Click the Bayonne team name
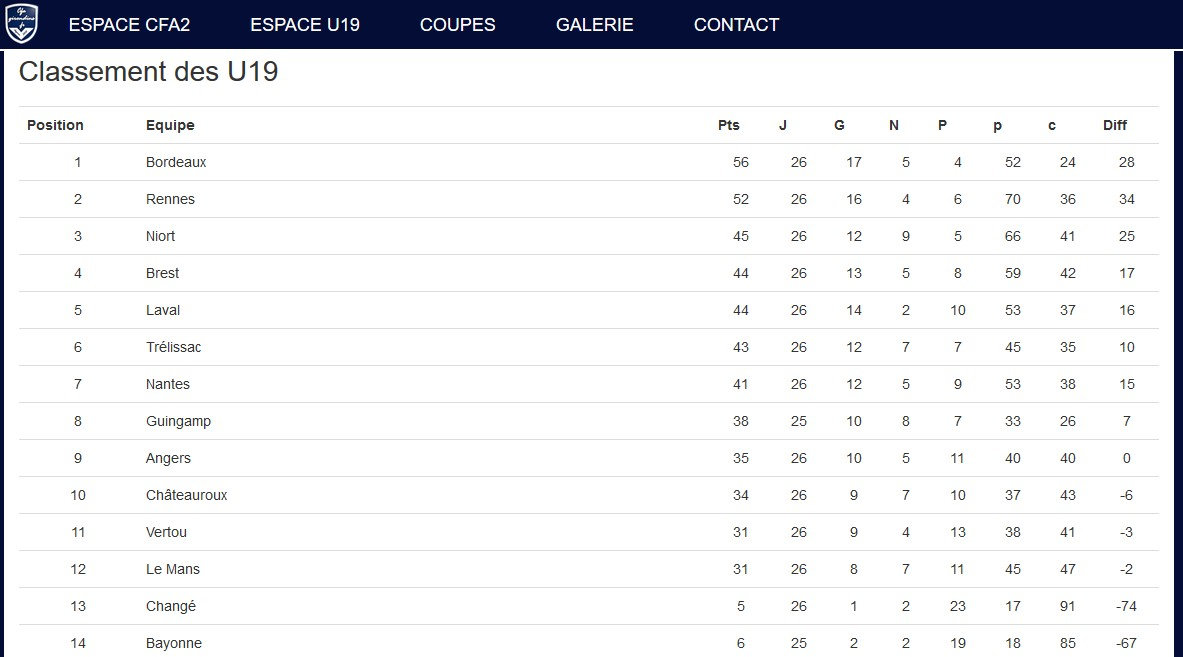The width and height of the screenshot is (1183, 657). pos(174,643)
